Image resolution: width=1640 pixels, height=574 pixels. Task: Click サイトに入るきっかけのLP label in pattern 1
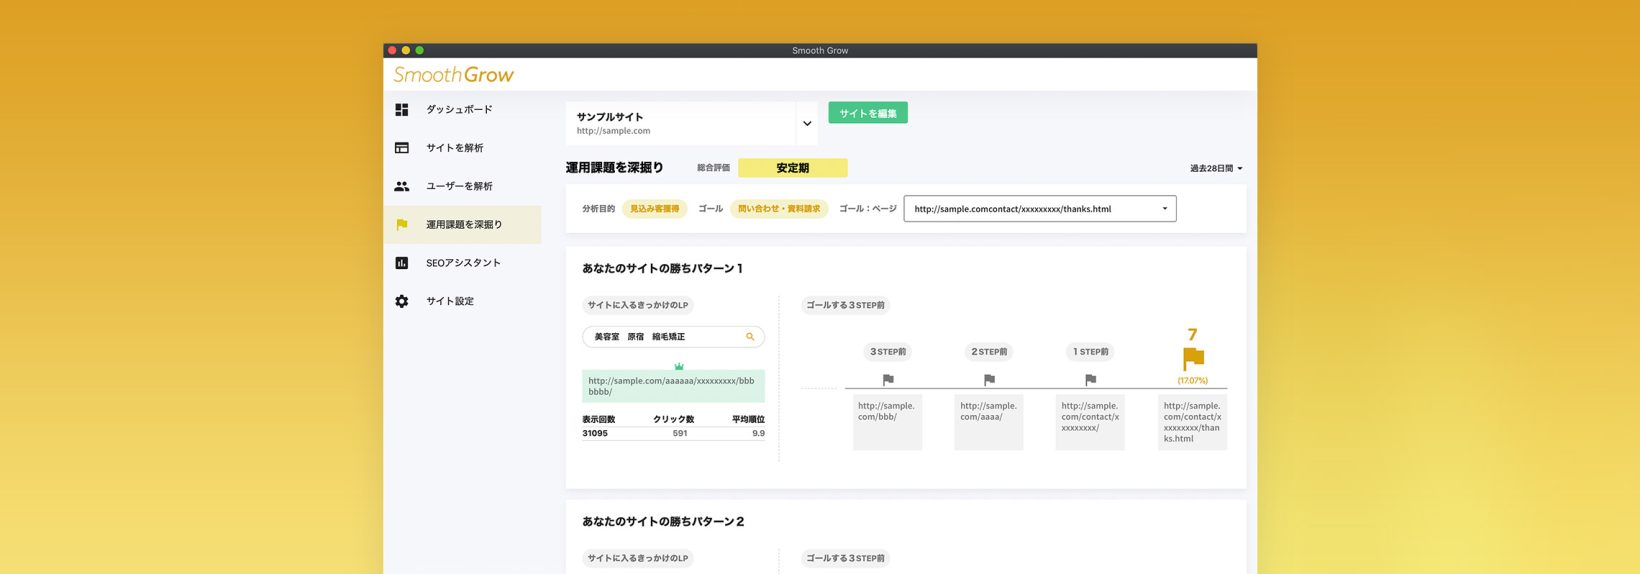click(638, 305)
